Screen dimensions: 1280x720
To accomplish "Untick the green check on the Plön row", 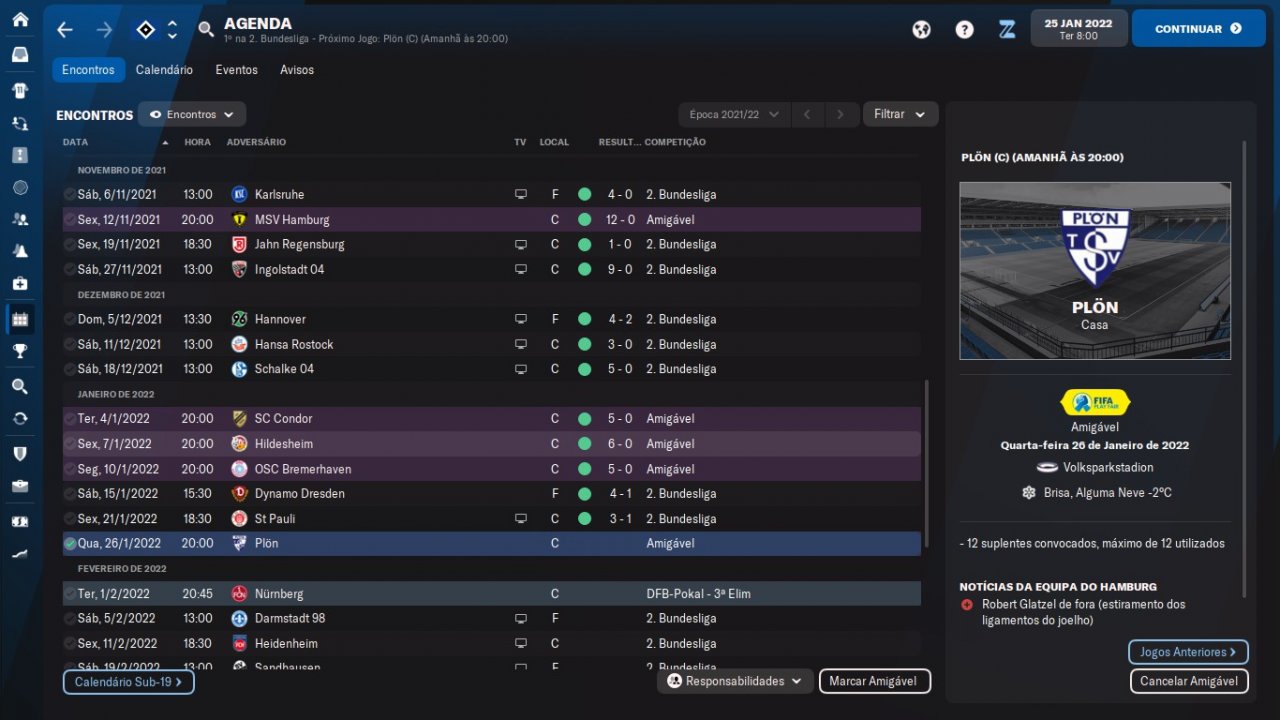I will click(x=69, y=544).
